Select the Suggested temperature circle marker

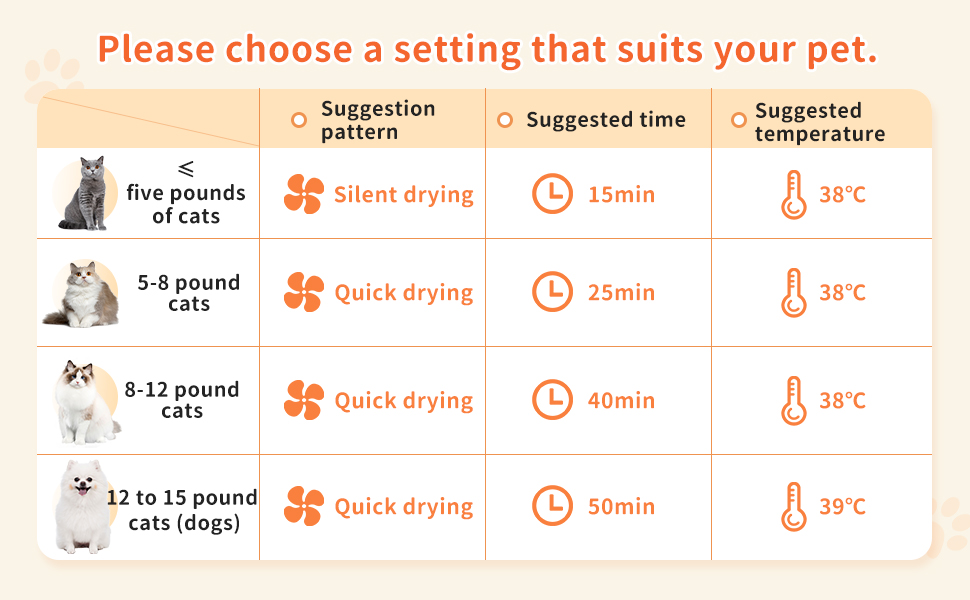(x=738, y=120)
